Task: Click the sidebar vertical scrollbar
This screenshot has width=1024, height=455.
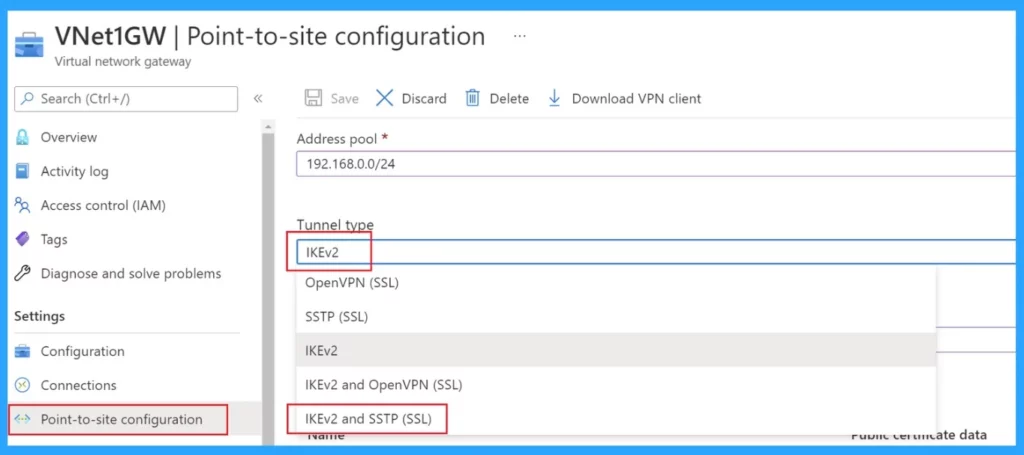Action: (268, 287)
